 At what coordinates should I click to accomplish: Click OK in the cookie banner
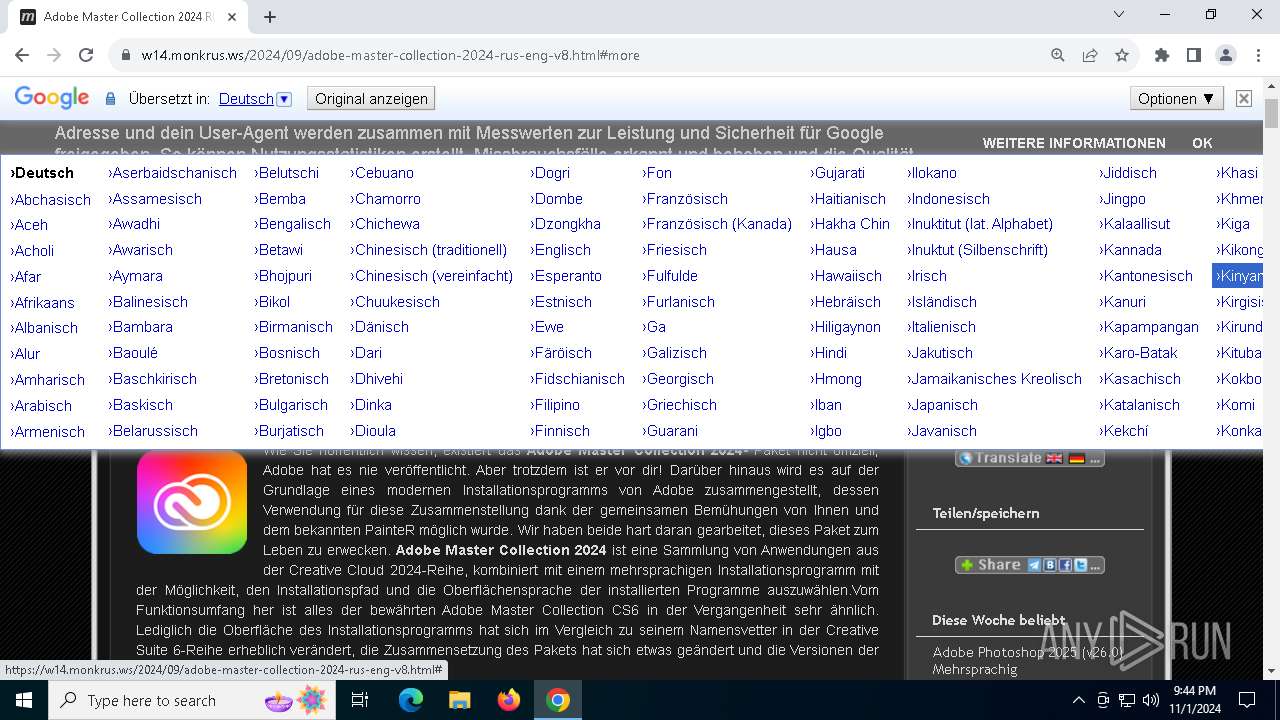point(1202,143)
